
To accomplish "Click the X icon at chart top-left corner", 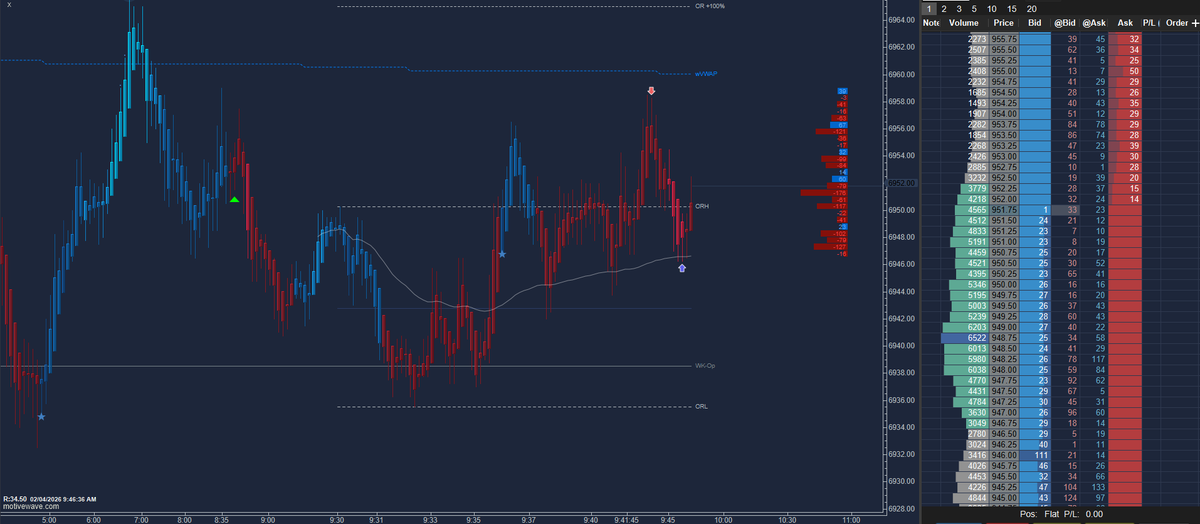I will click(8, 6).
